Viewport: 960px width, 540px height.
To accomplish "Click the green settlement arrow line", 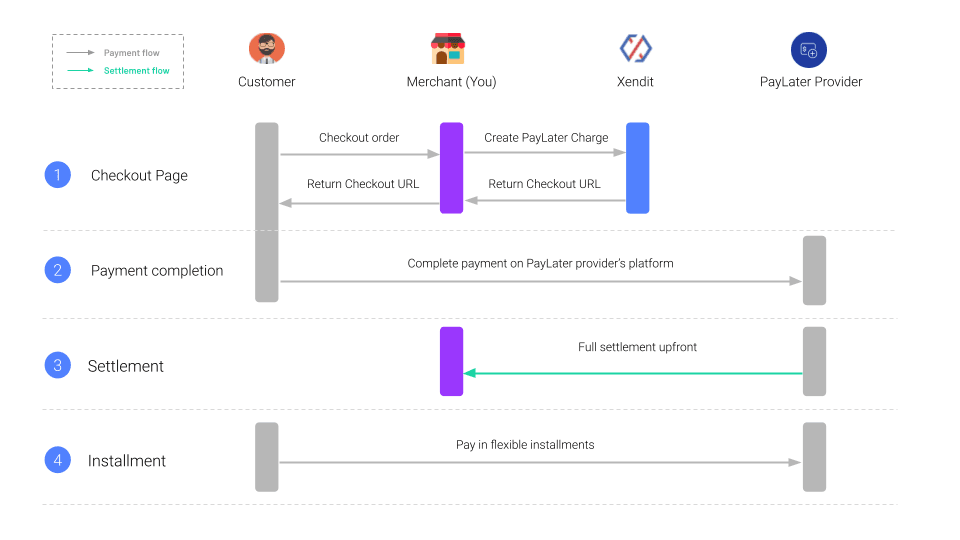I will click(633, 373).
